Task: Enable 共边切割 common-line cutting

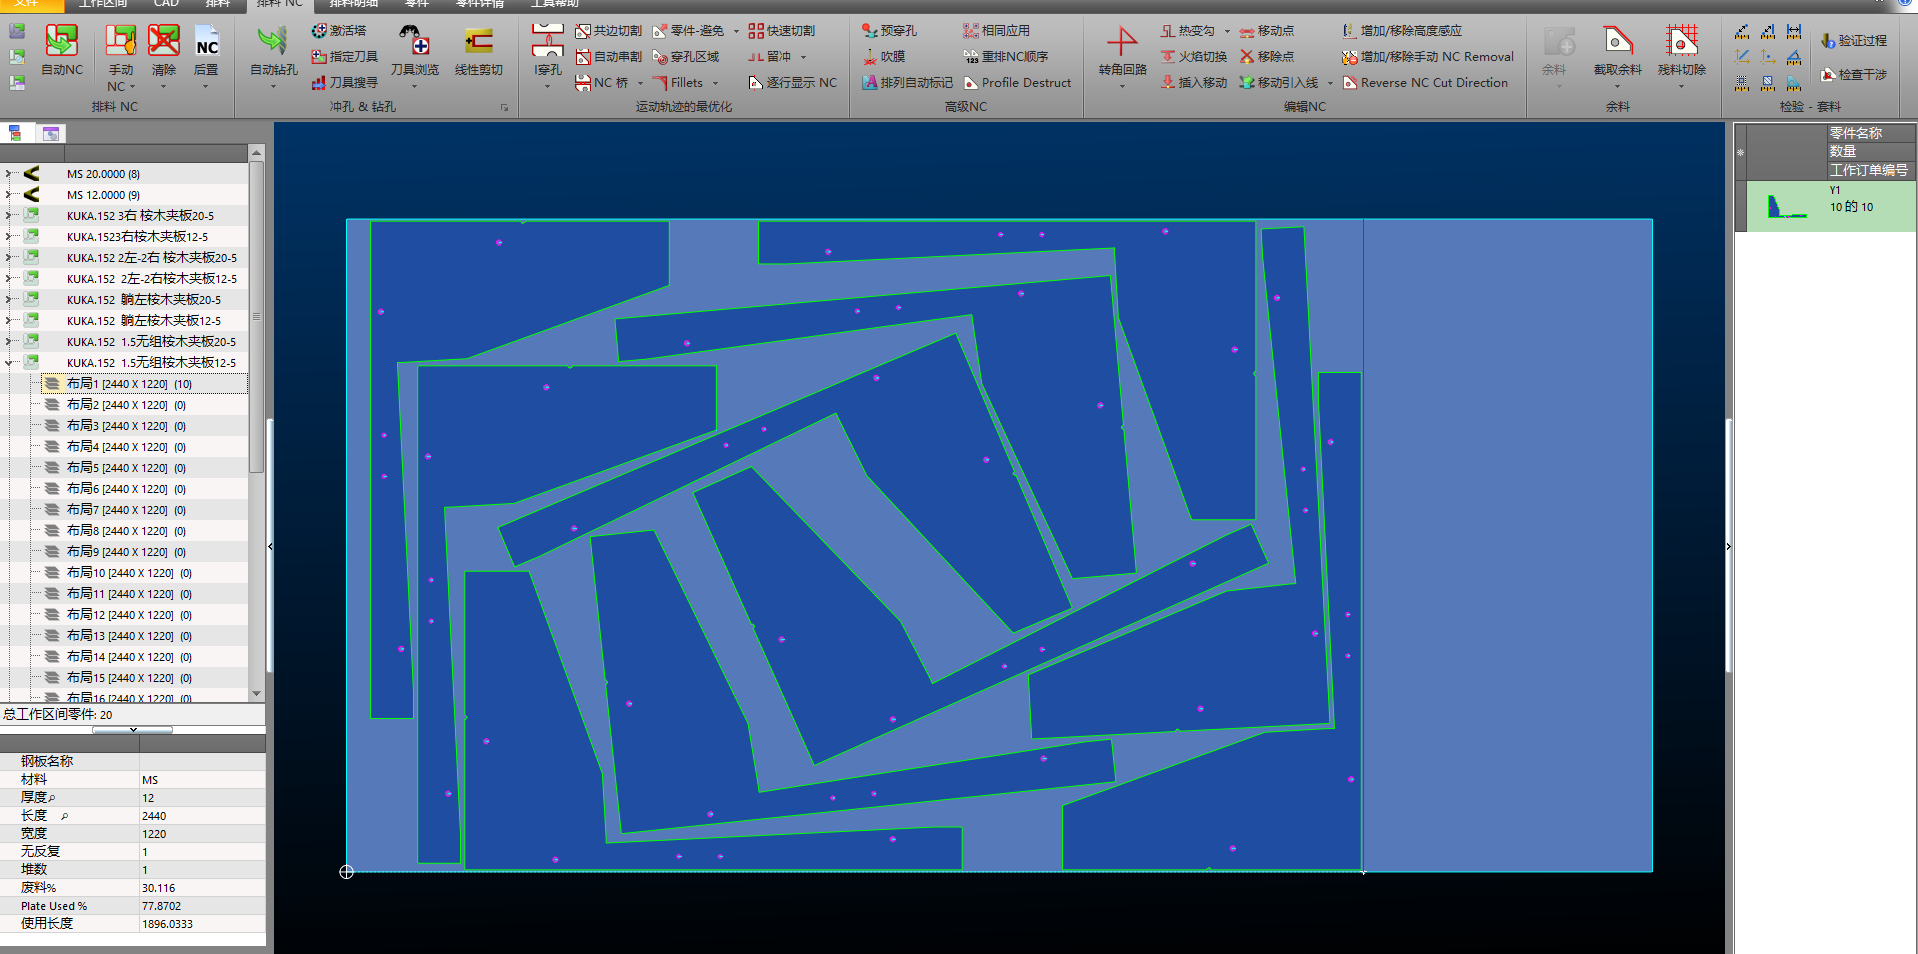Action: point(609,31)
